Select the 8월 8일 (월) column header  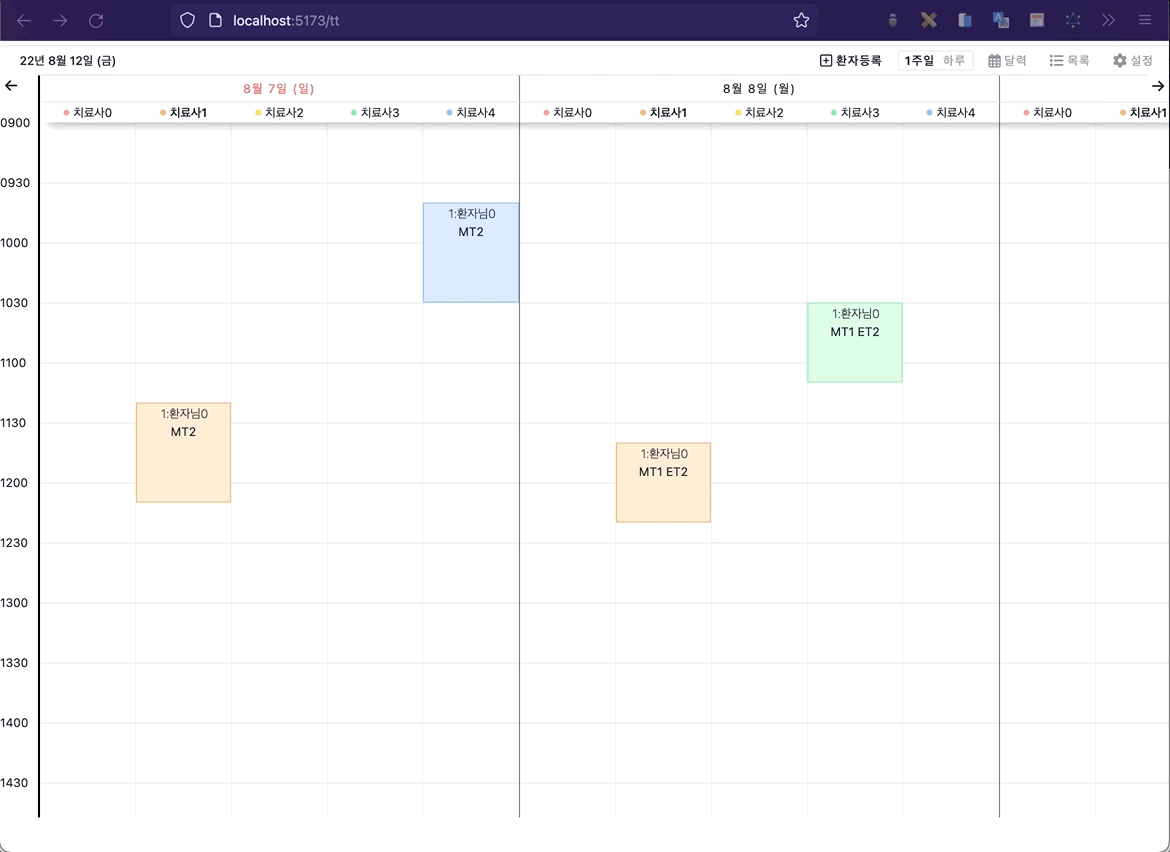tap(758, 88)
